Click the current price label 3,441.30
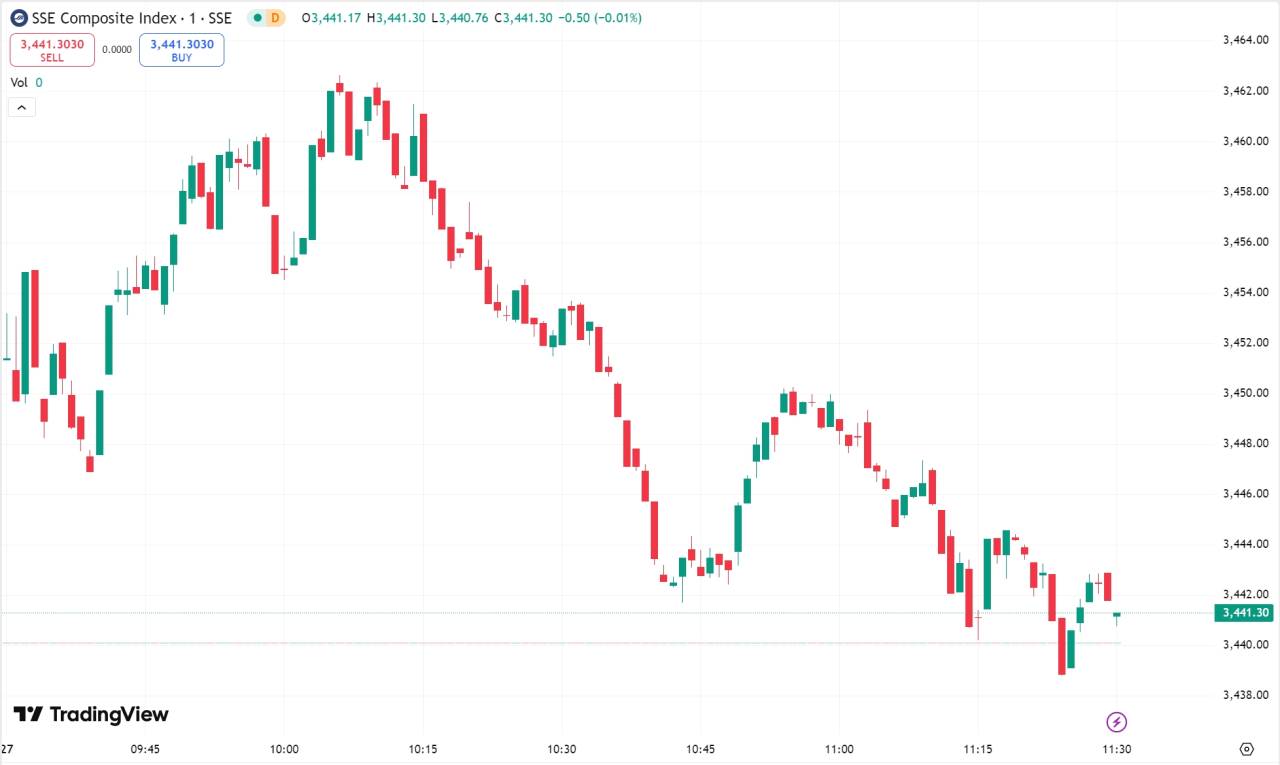 tap(1244, 613)
